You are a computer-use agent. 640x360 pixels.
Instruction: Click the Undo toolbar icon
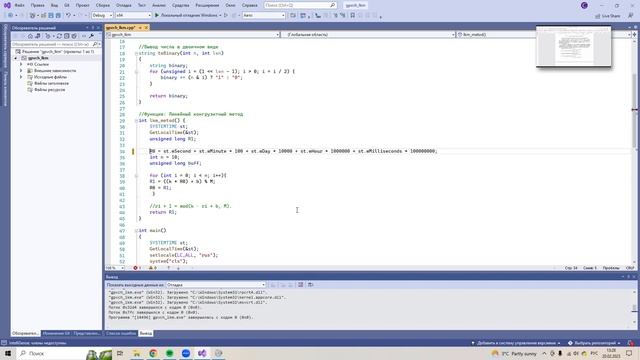(68, 15)
